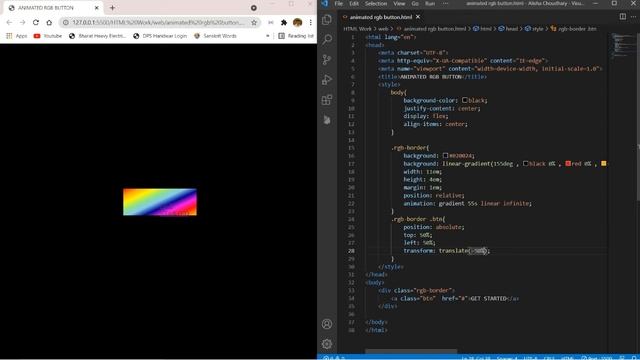Open the Run menu
Screen dimensions: 640x360
tap(430, 3)
